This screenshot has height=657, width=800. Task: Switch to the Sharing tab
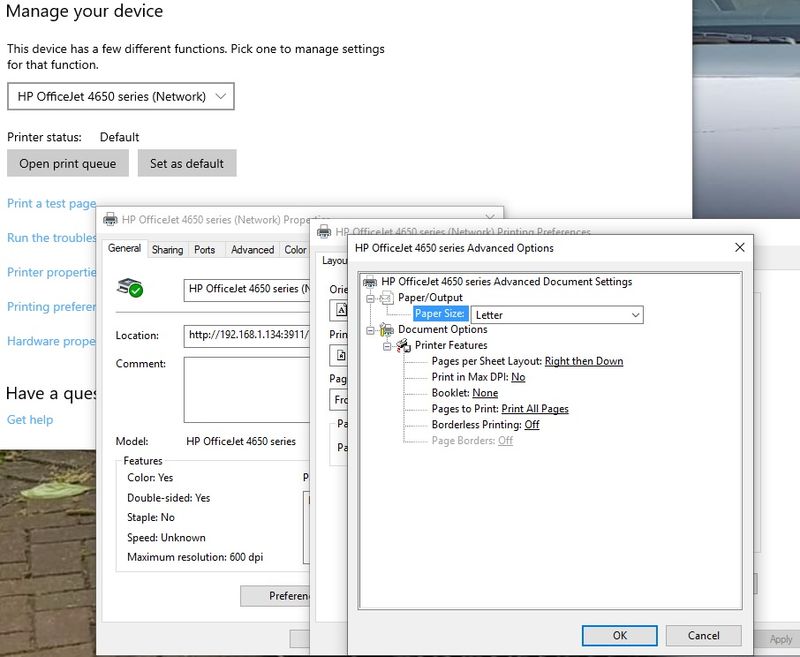click(167, 250)
